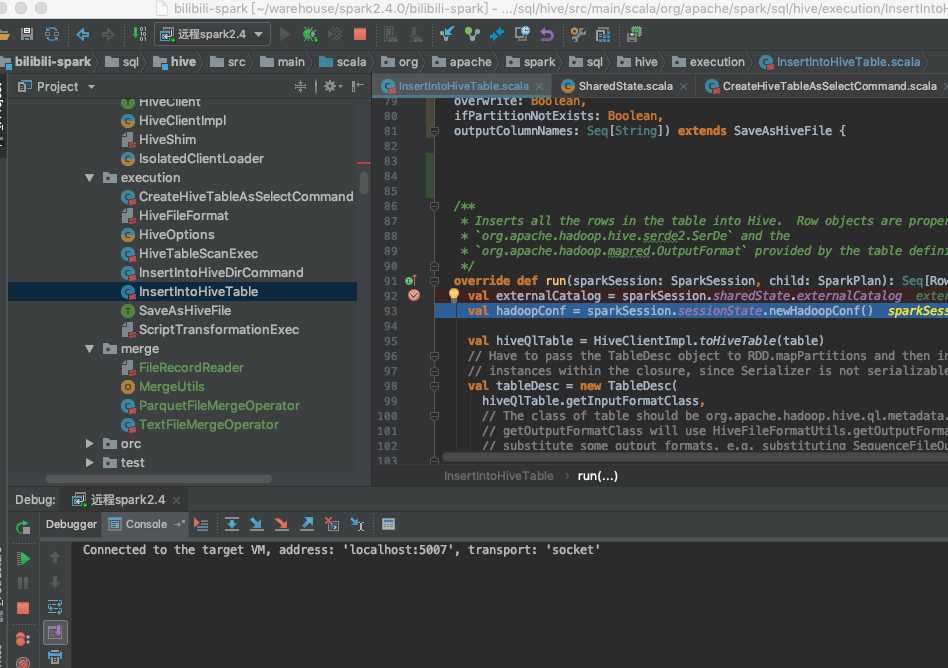Click the Evaluate Expression calculator icon
Image resolution: width=948 pixels, height=668 pixels.
pyautogui.click(x=389, y=524)
